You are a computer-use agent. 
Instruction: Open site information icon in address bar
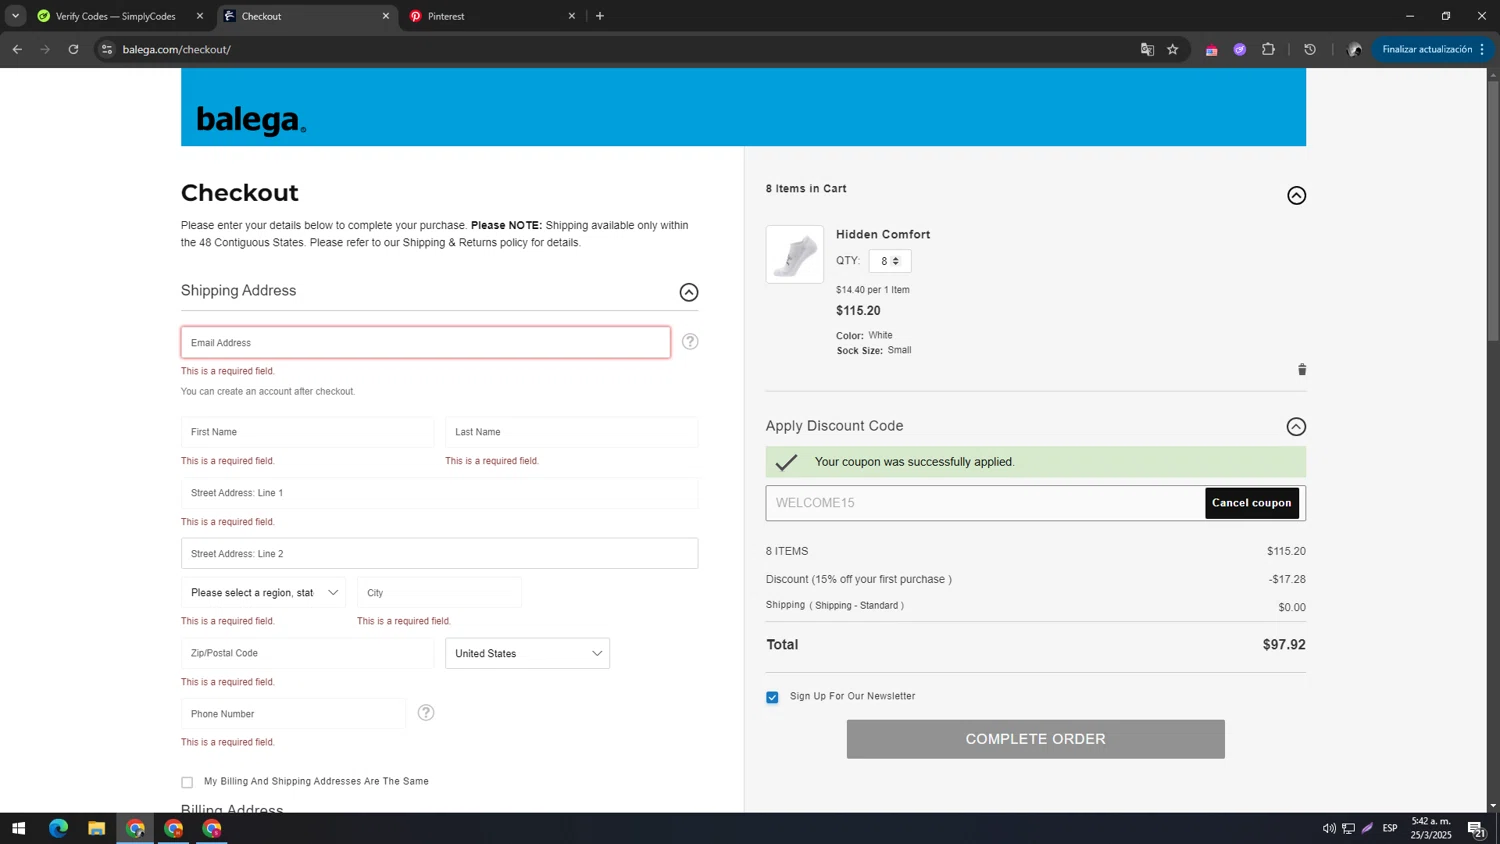coord(107,49)
